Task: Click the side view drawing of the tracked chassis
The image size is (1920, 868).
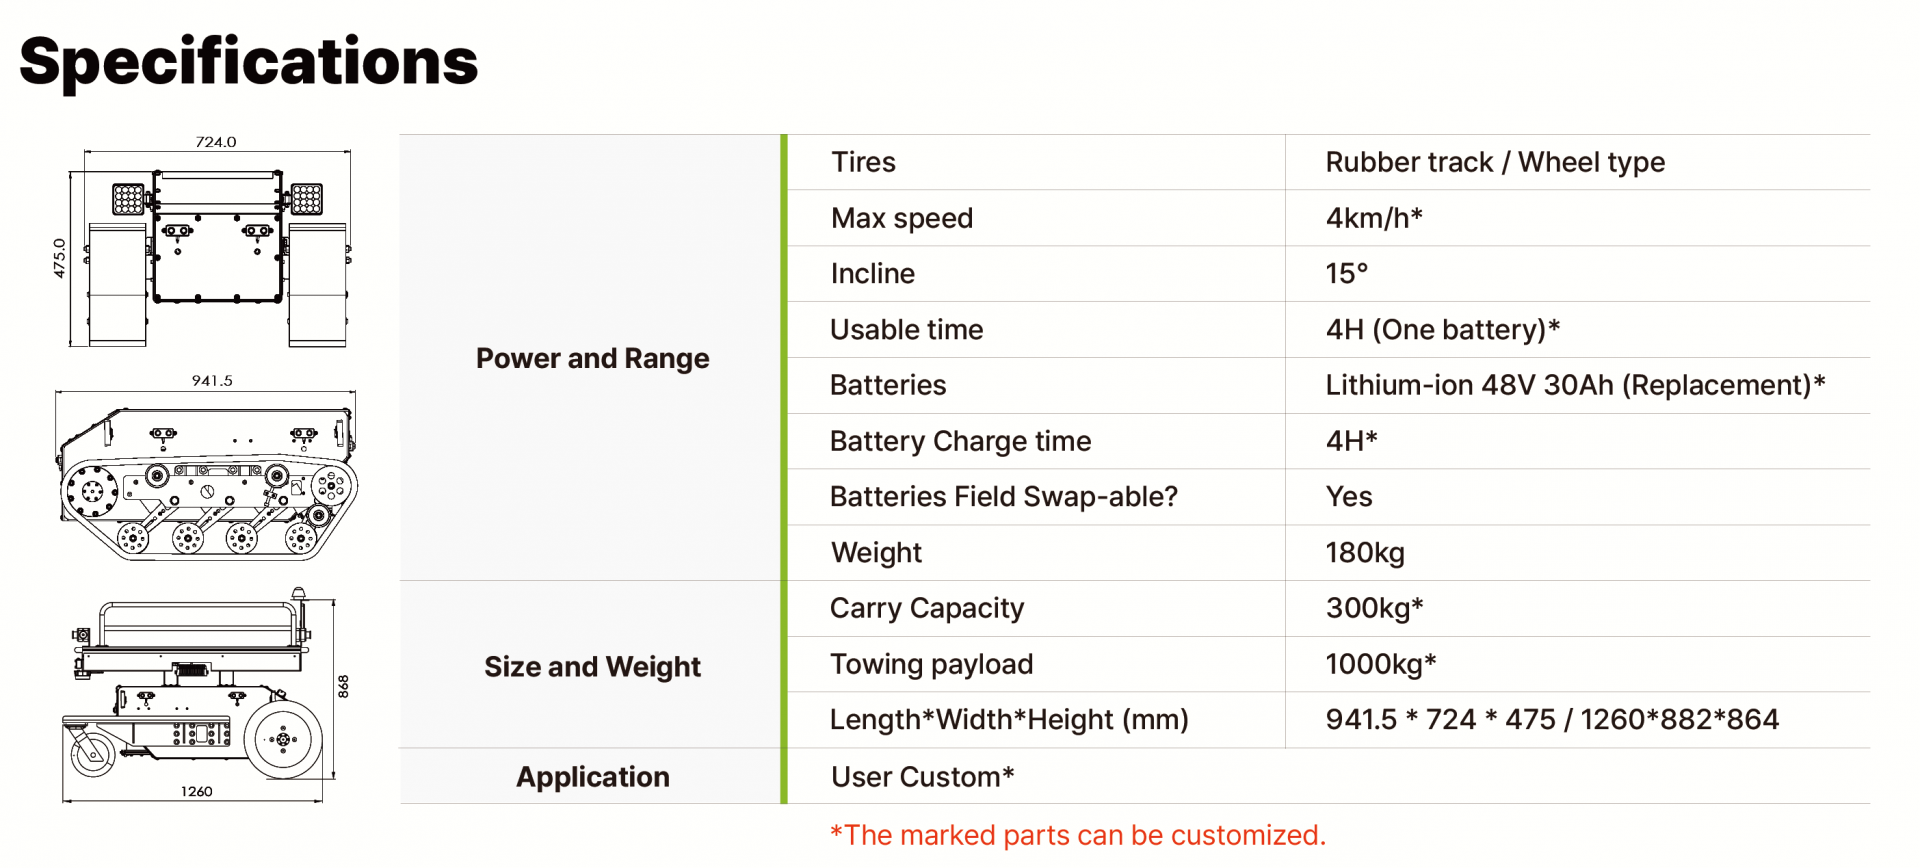Action: coord(207,478)
